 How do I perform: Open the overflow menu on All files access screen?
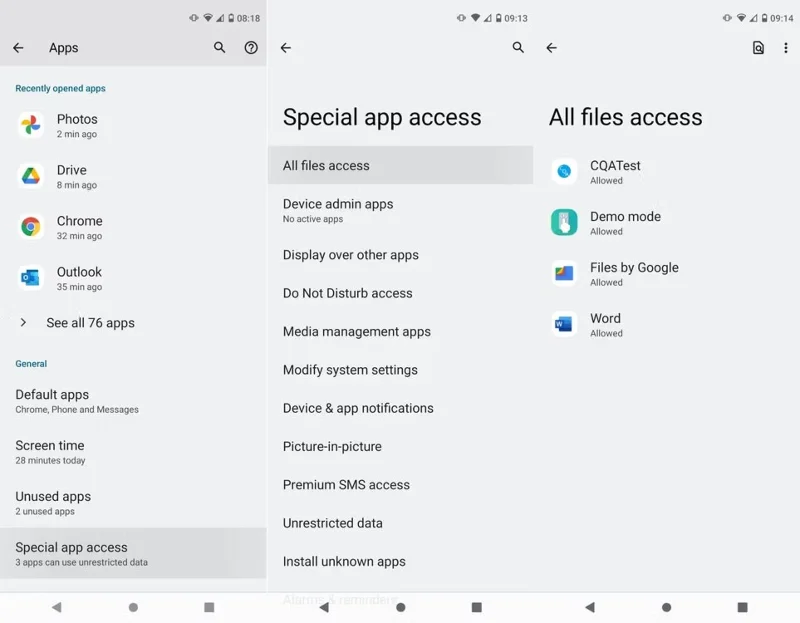pyautogui.click(x=786, y=47)
